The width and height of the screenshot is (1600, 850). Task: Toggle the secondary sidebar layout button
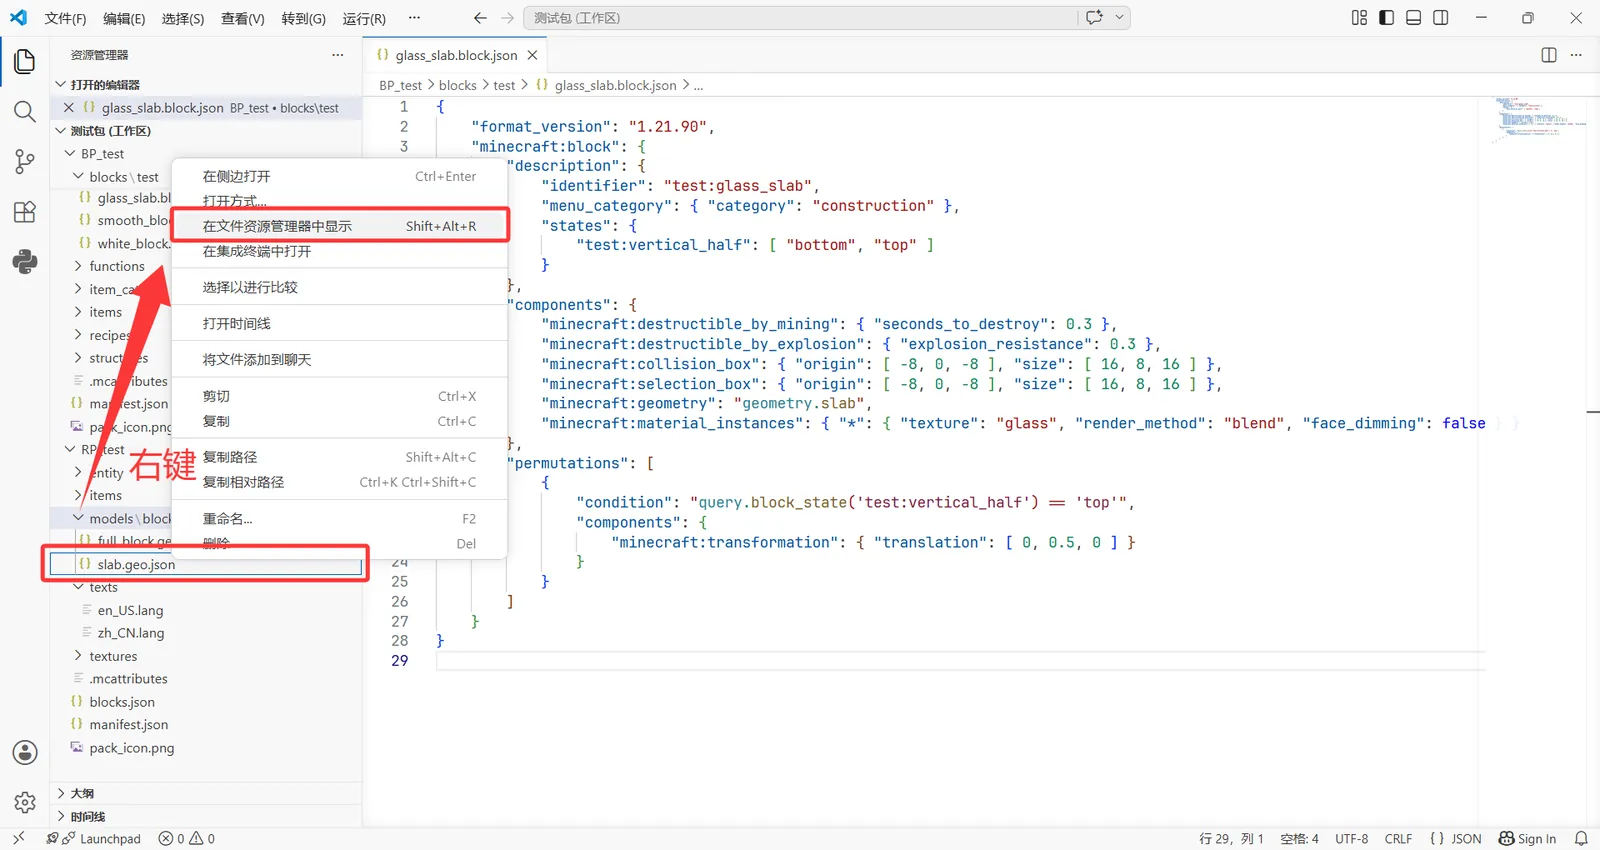(1441, 18)
